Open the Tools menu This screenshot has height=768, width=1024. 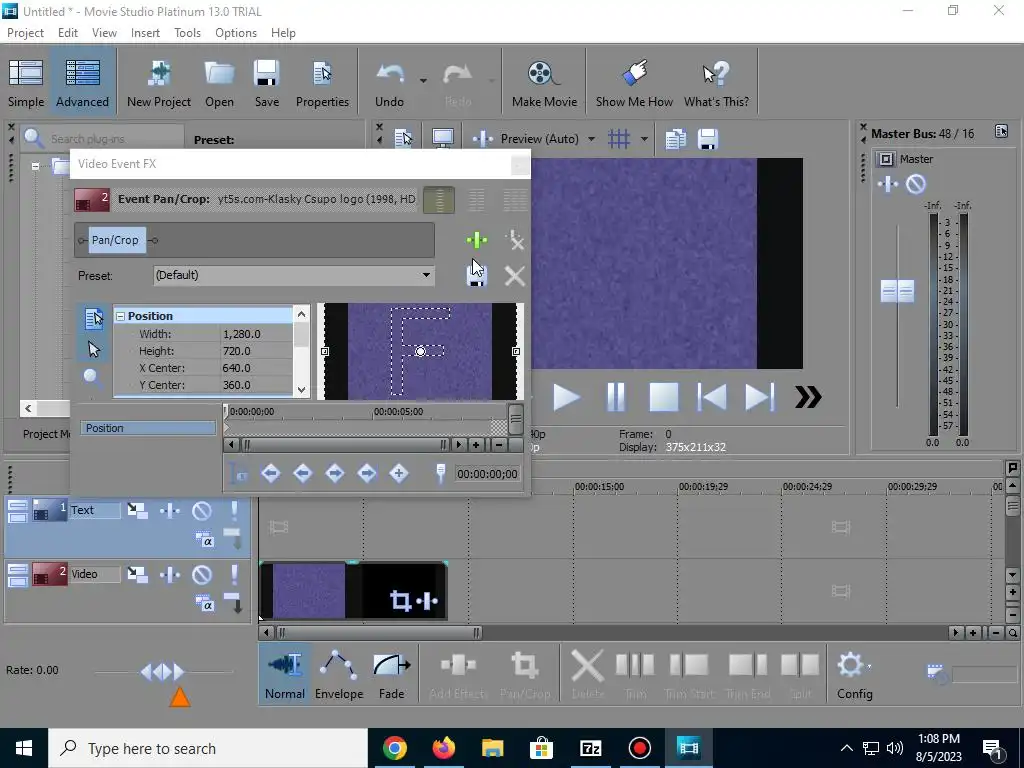point(187,33)
